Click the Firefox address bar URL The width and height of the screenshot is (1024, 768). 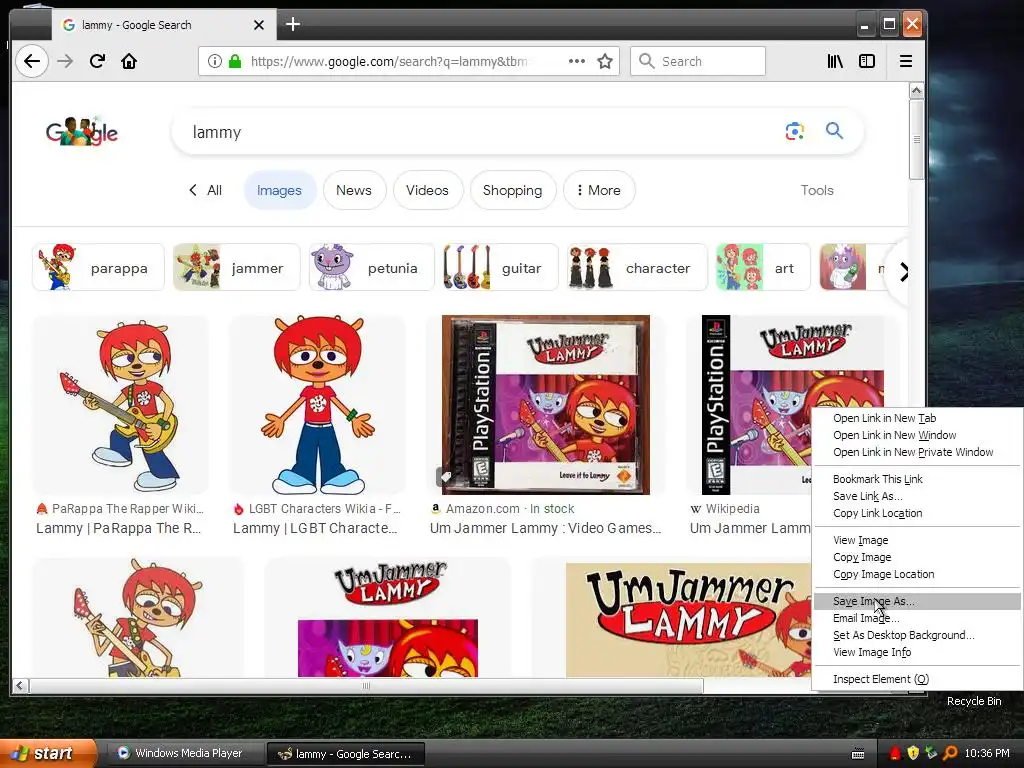coord(389,61)
